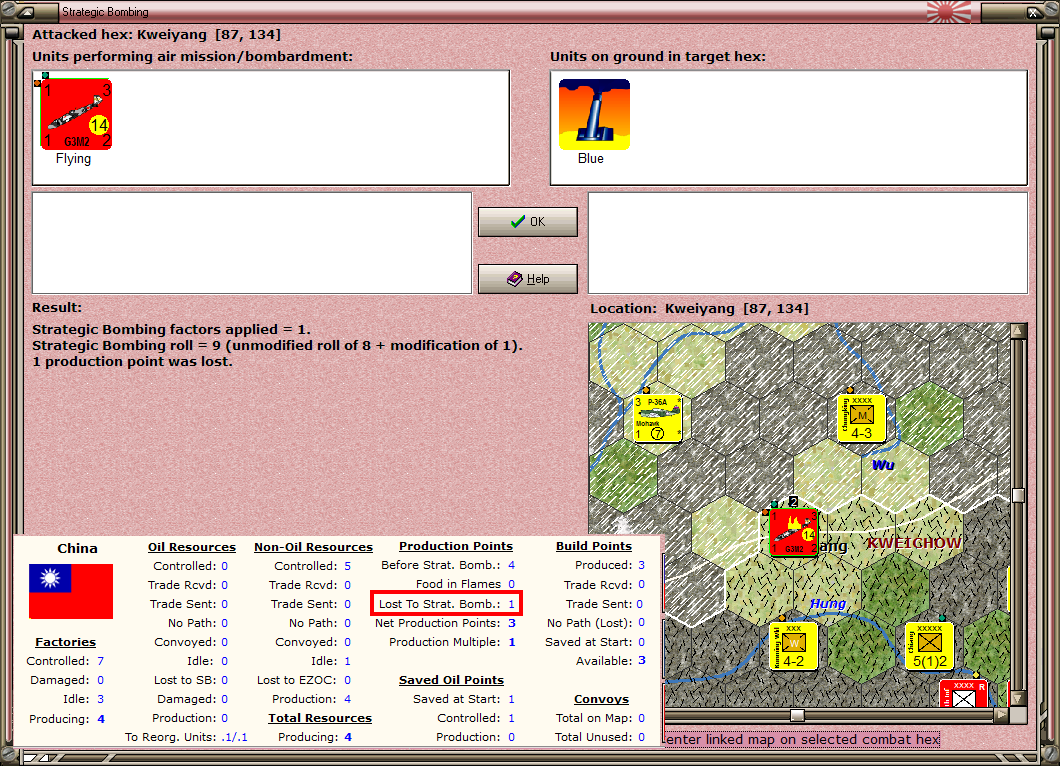Click the Production Points heading
The width and height of the screenshot is (1060, 766).
pyautogui.click(x=456, y=546)
